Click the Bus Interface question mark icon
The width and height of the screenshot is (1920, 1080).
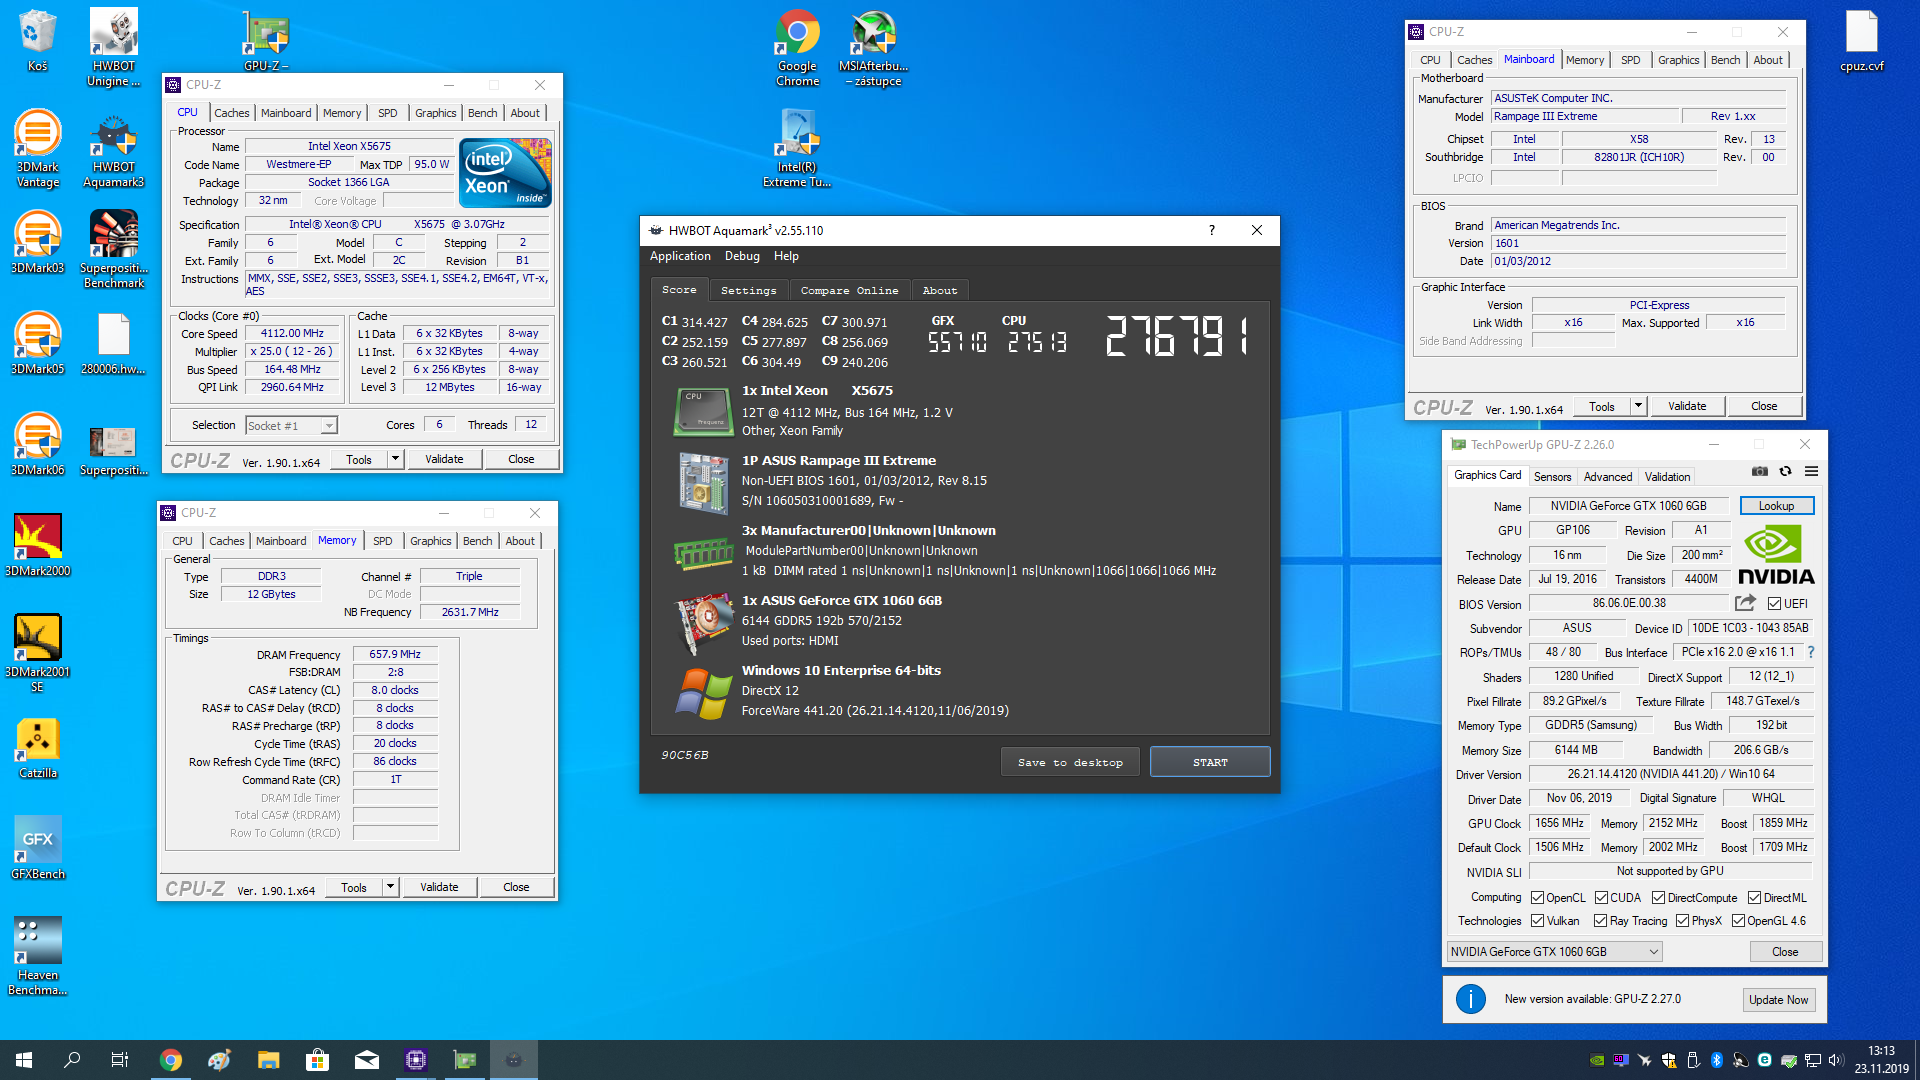(1811, 652)
